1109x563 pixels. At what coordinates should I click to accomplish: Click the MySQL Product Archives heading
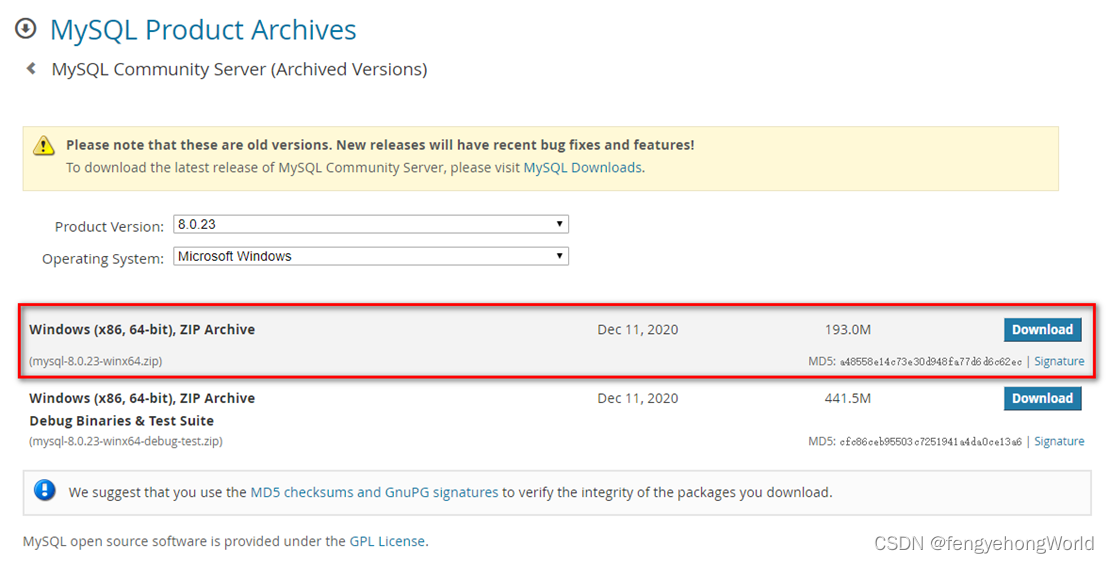[x=203, y=30]
